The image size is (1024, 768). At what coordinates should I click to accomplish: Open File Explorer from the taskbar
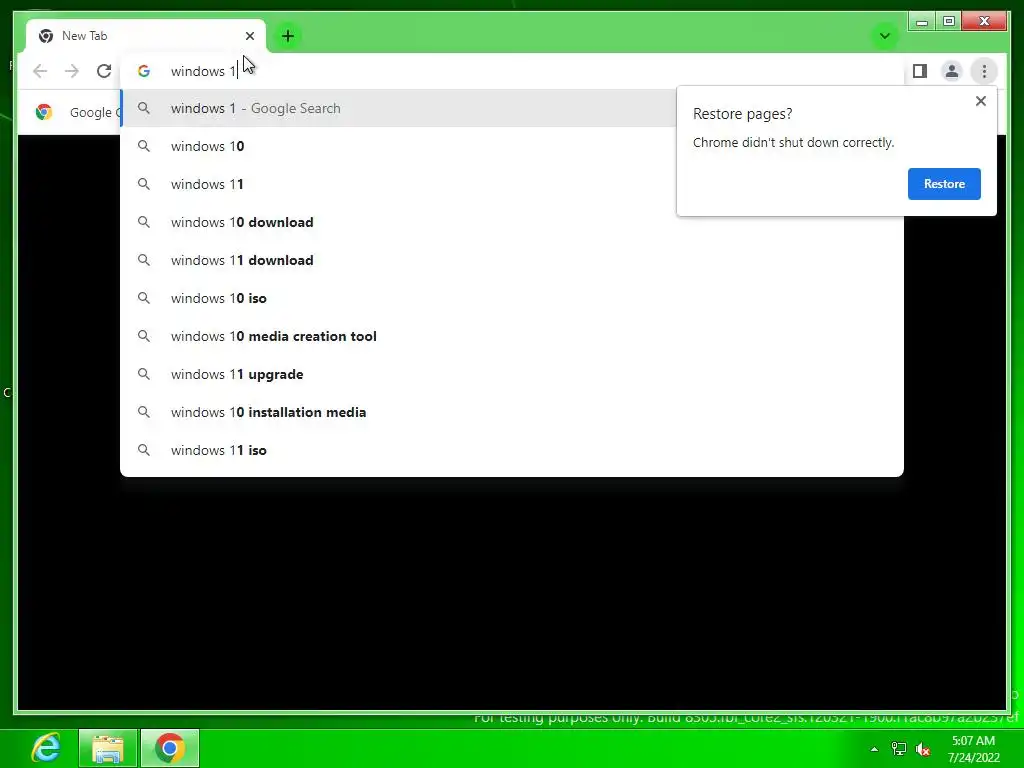point(108,748)
